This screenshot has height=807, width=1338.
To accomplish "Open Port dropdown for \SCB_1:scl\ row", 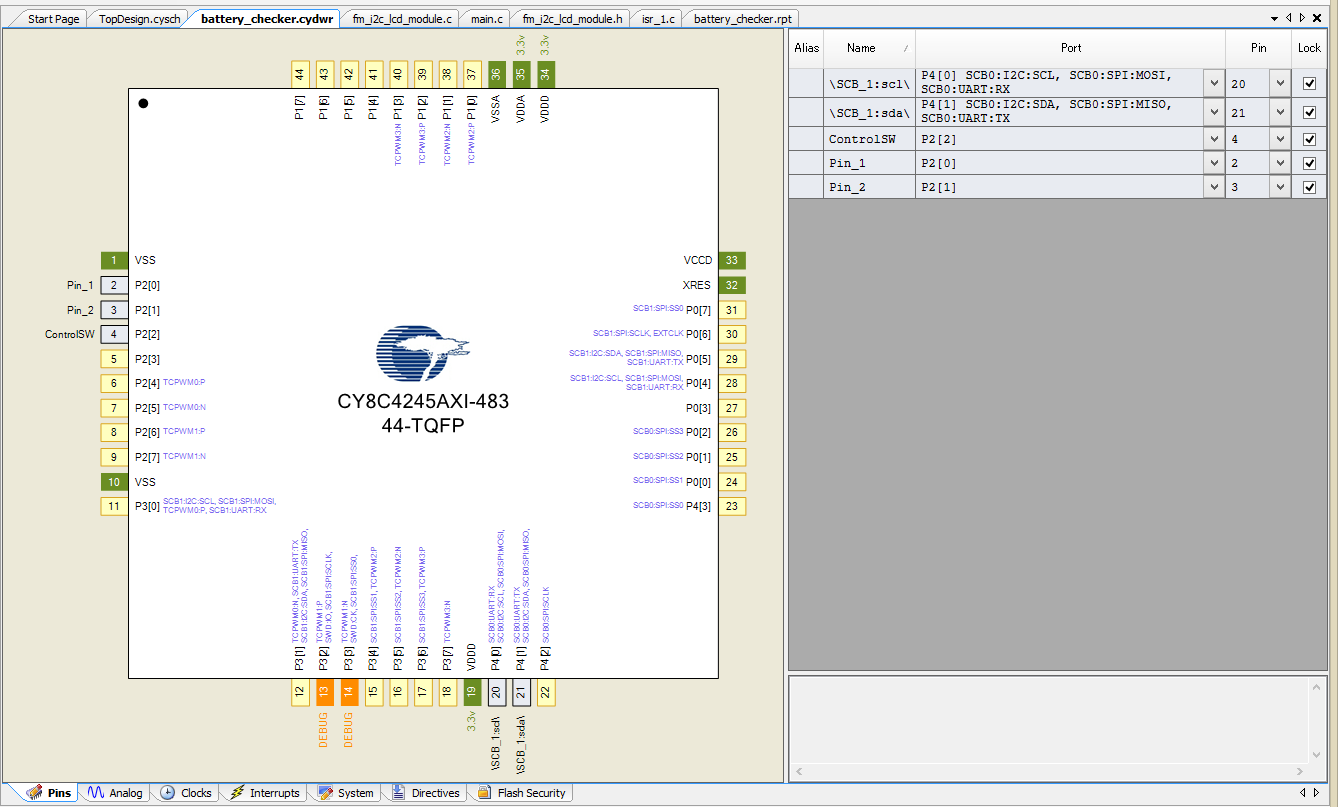I will point(1214,84).
